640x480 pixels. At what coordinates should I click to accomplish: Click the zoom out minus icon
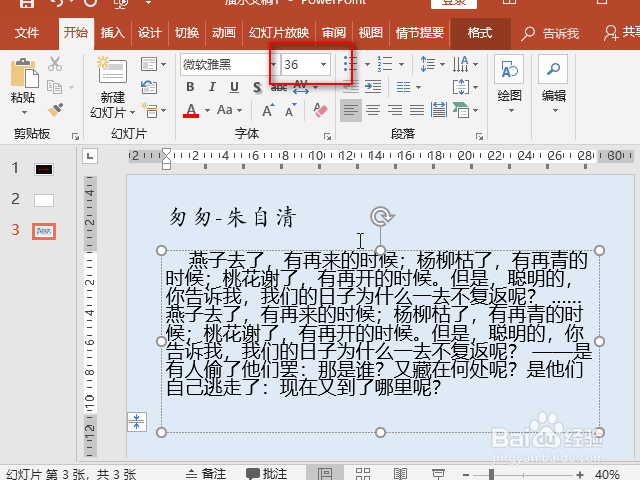466,474
